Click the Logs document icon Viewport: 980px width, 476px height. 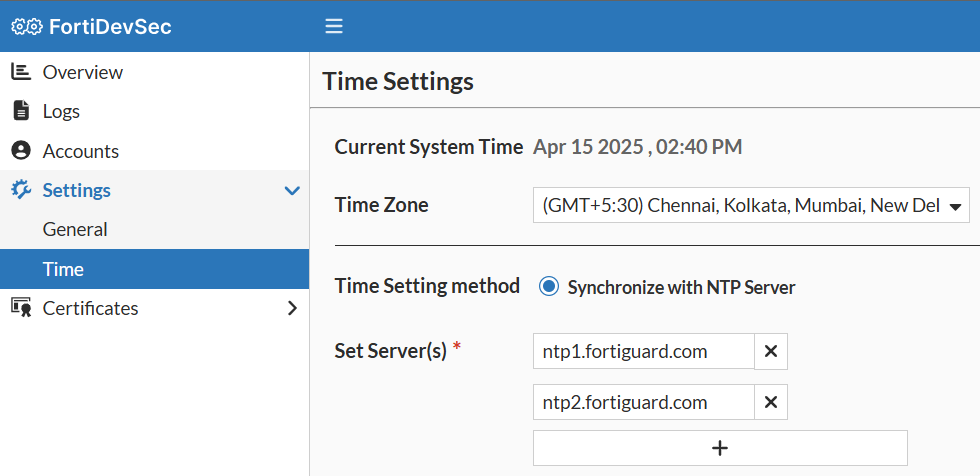[x=21, y=111]
